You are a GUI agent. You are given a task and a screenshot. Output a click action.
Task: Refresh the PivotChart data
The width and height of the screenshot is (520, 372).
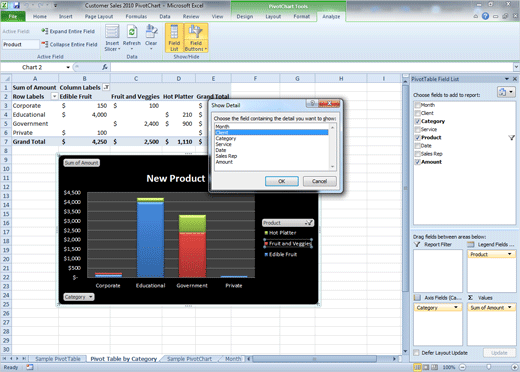click(132, 37)
